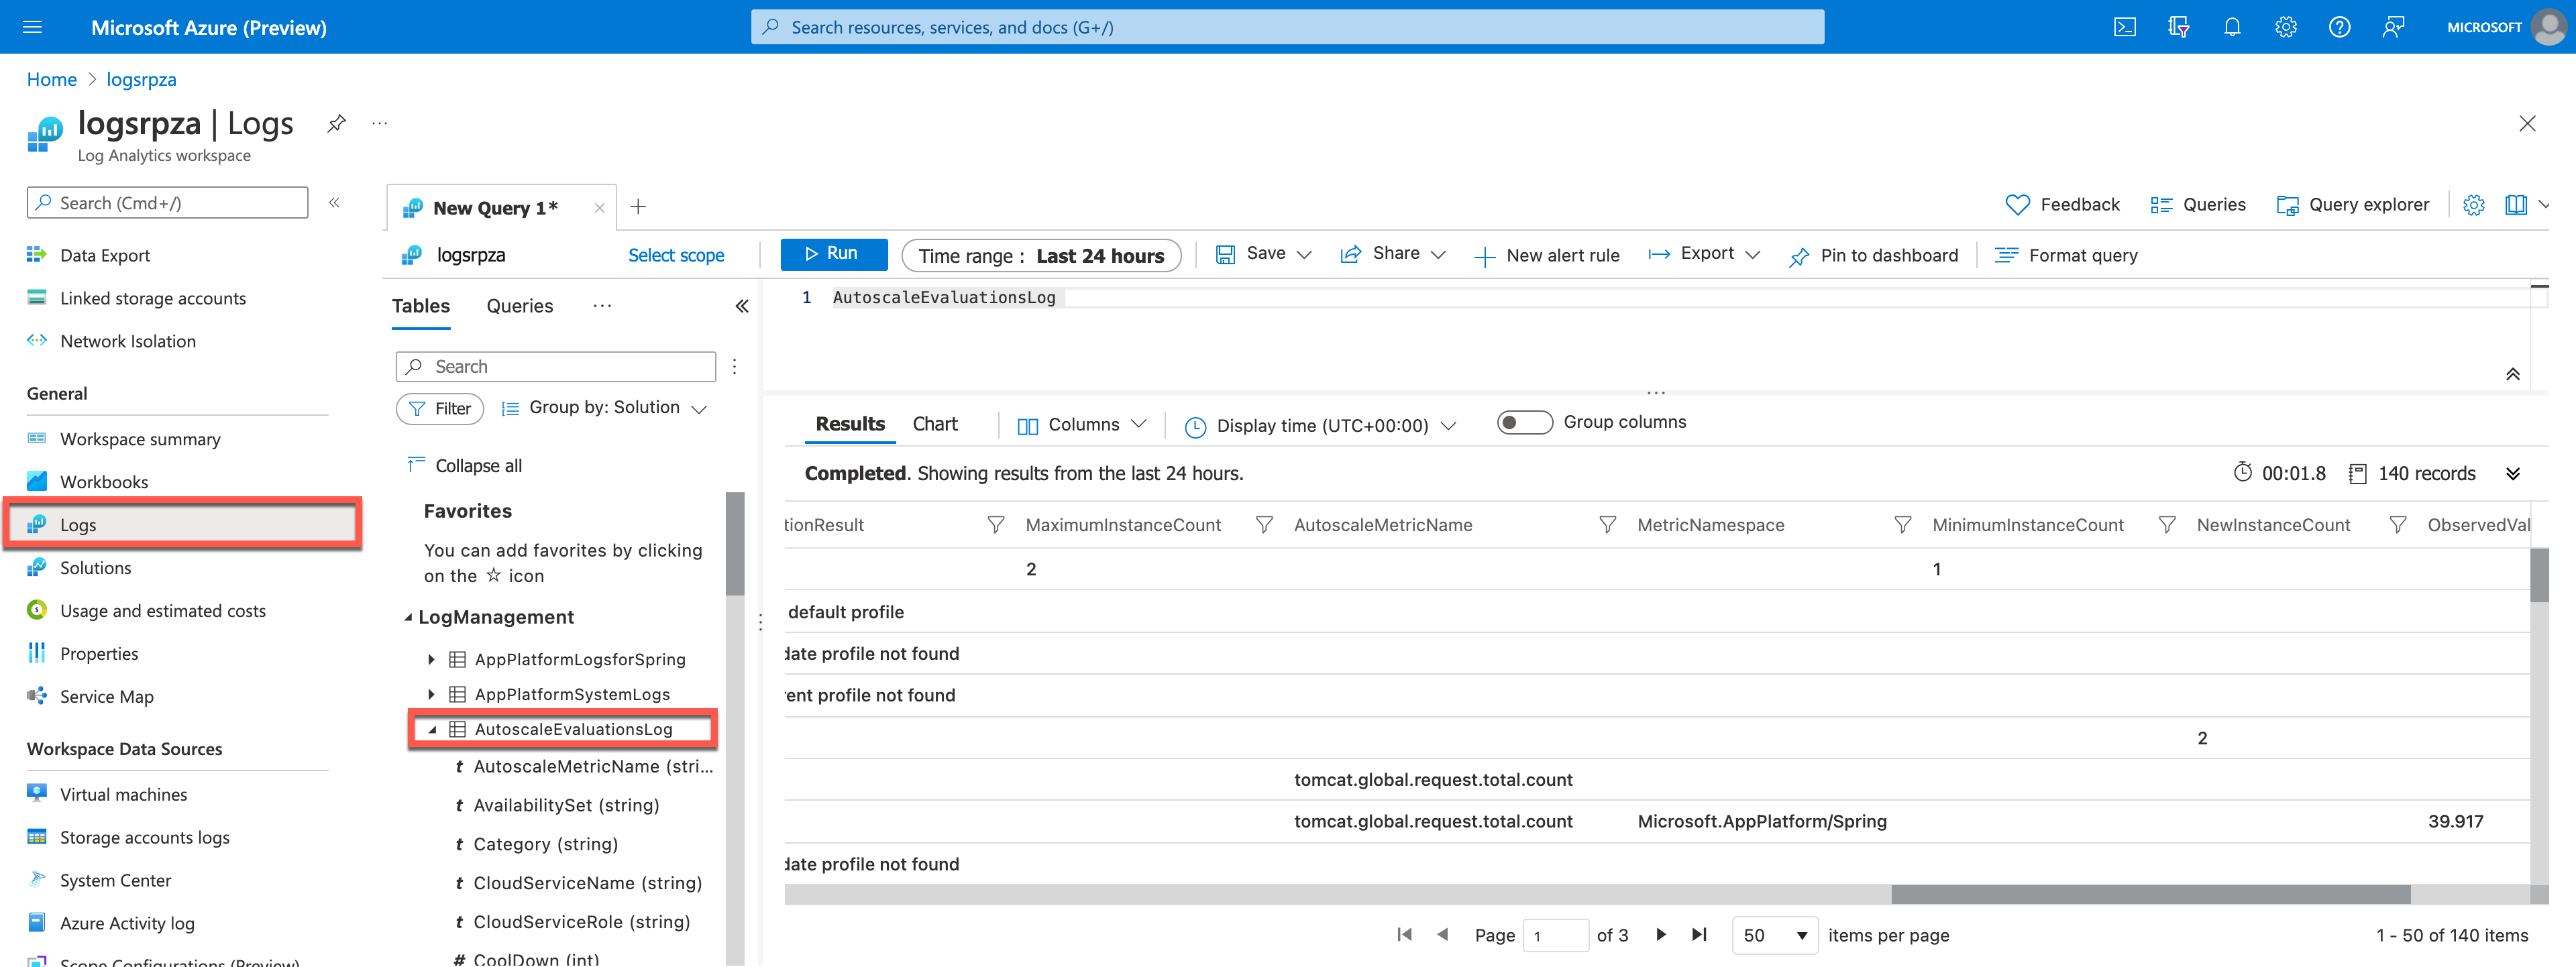The height and width of the screenshot is (967, 2576).
Task: Collapse the LogManagement group
Action: pos(408,617)
